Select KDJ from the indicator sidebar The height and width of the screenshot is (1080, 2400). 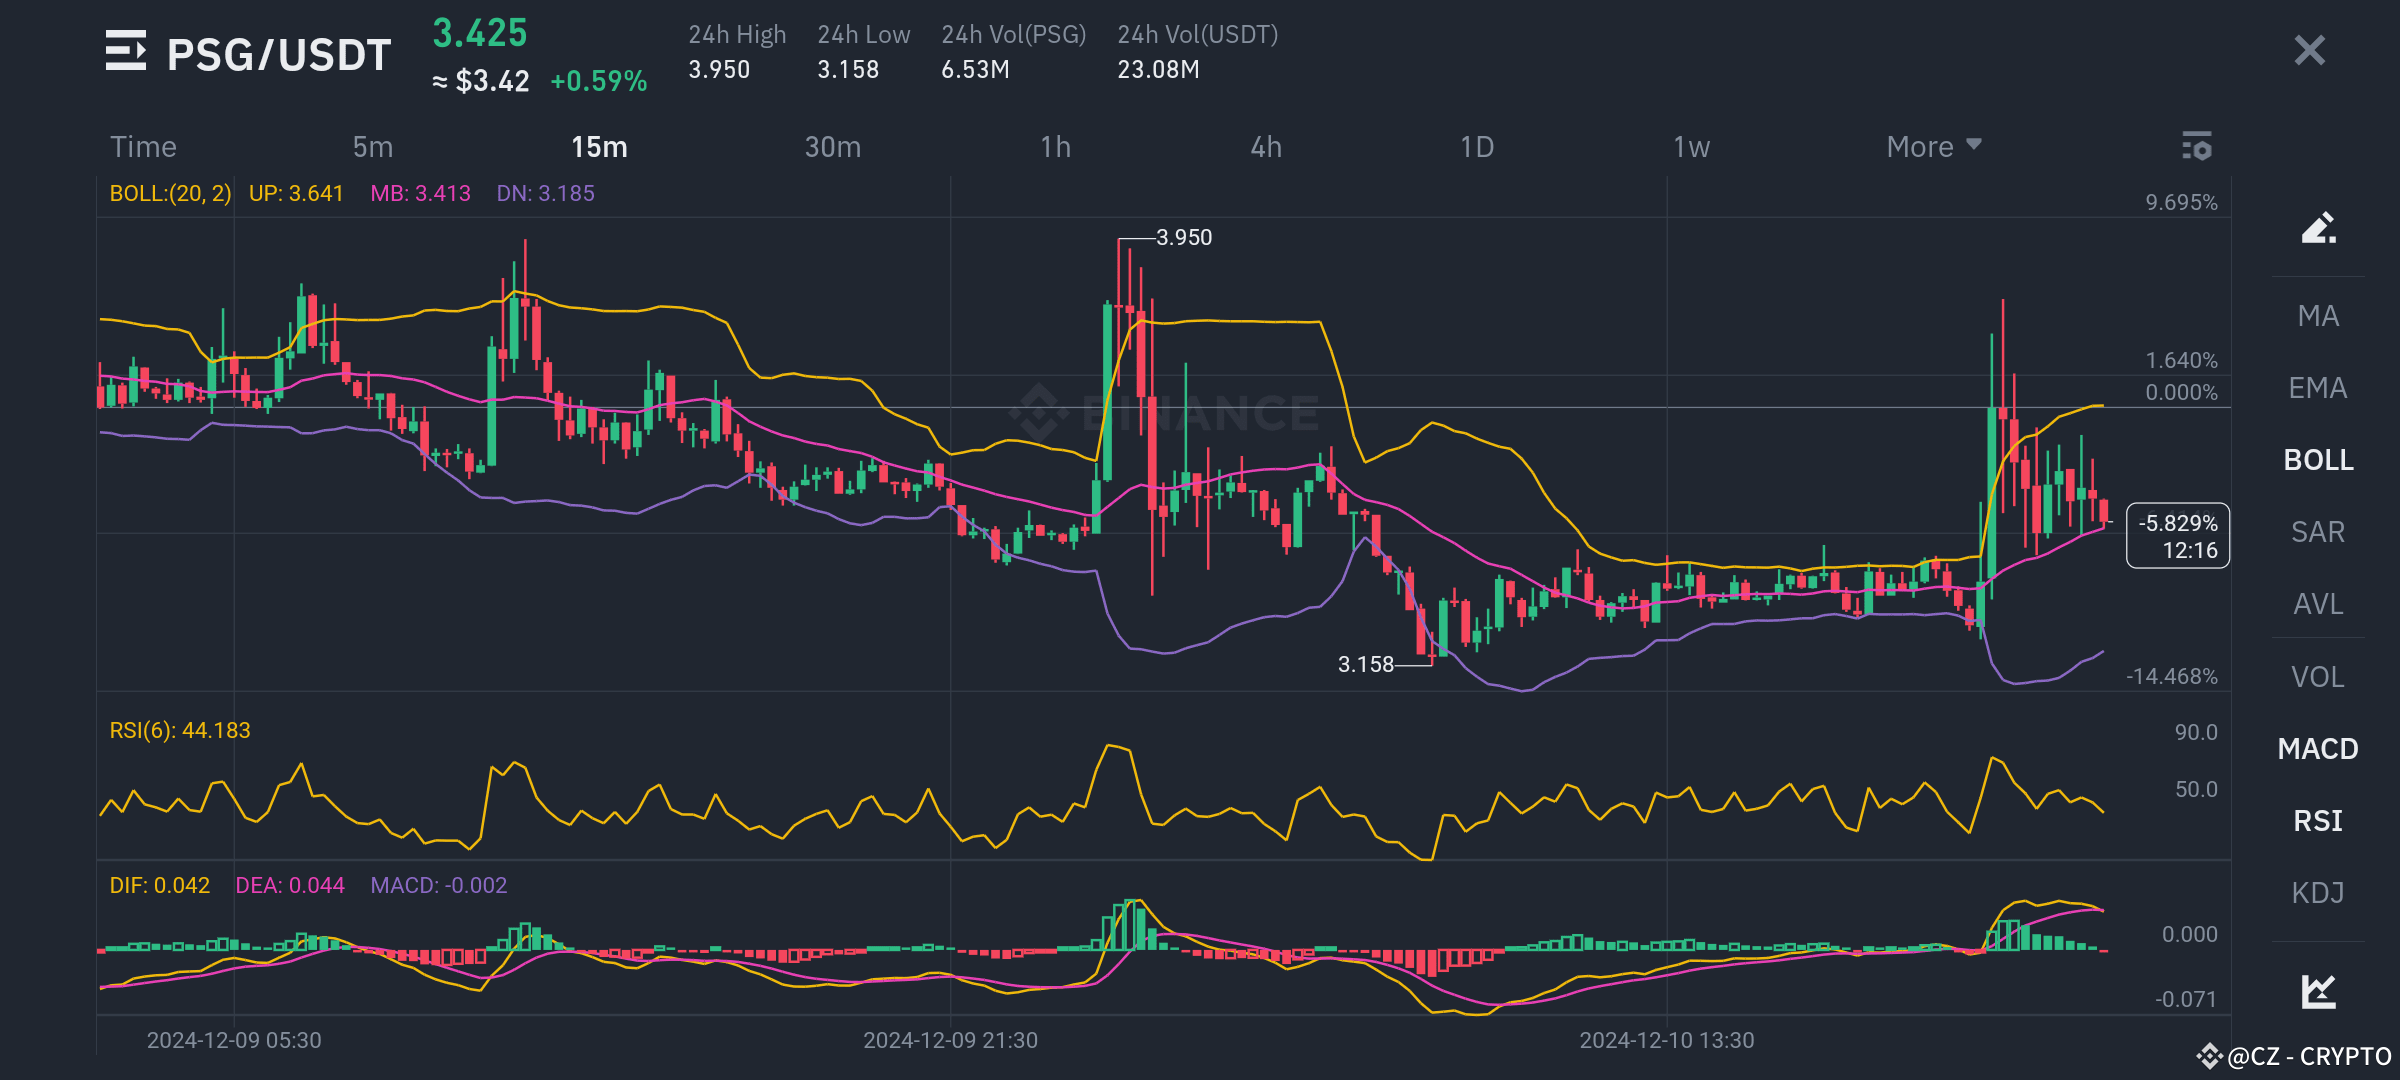2318,892
